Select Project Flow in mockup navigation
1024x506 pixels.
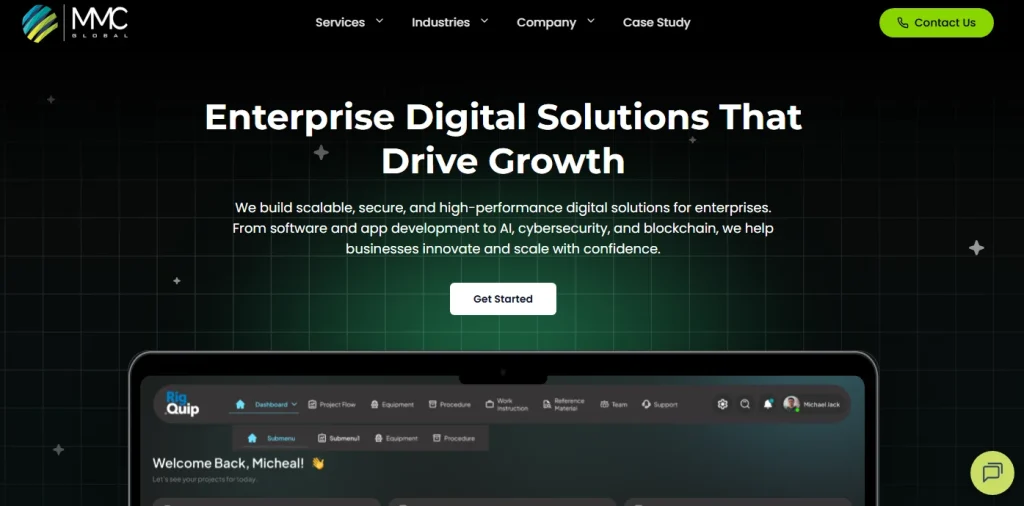tap(332, 404)
